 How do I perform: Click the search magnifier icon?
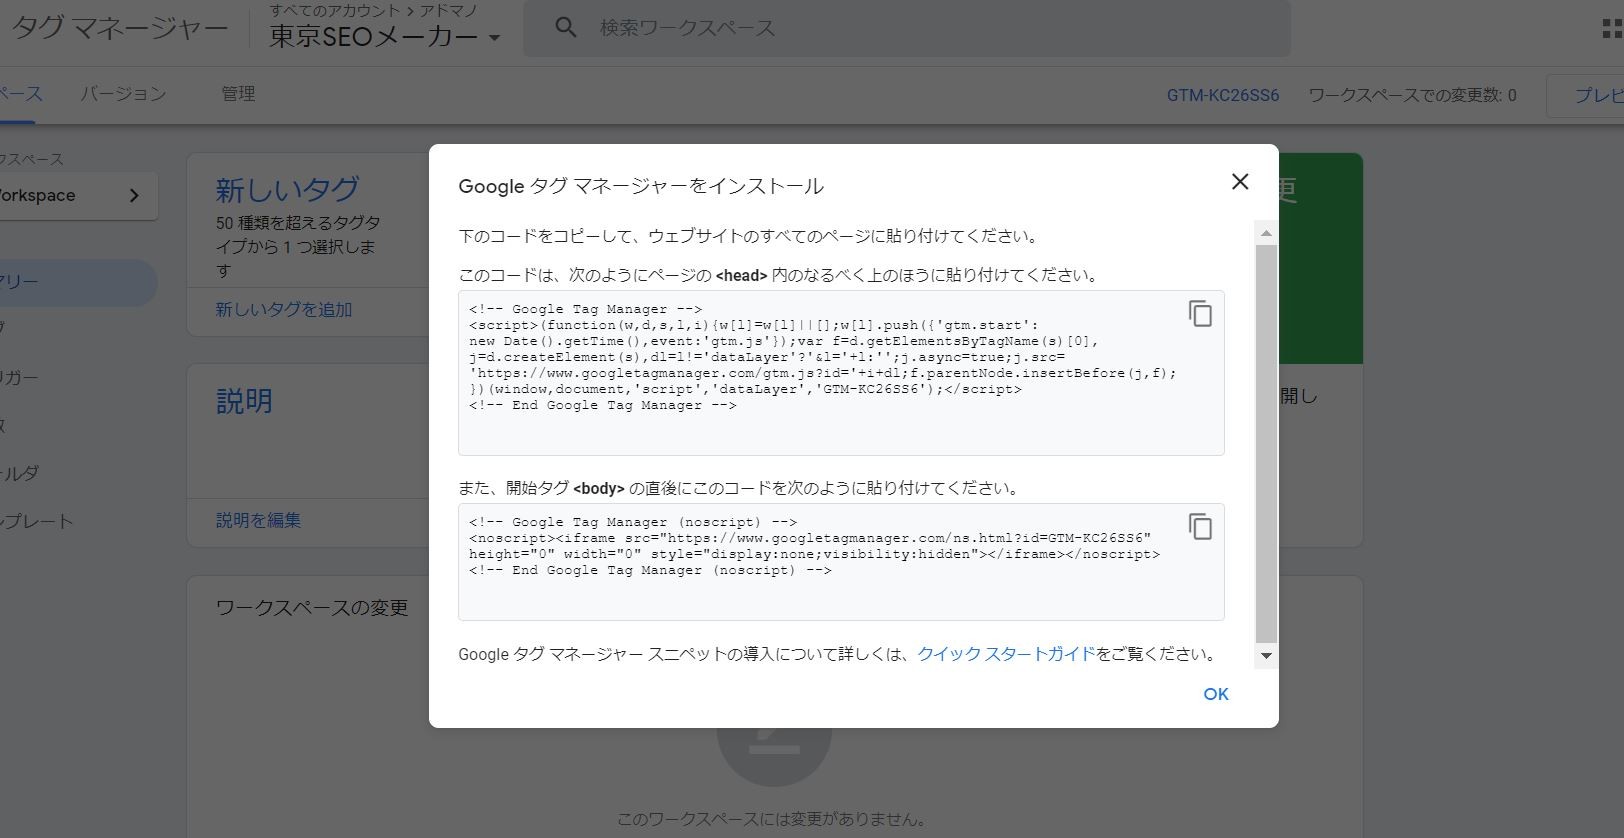point(566,28)
